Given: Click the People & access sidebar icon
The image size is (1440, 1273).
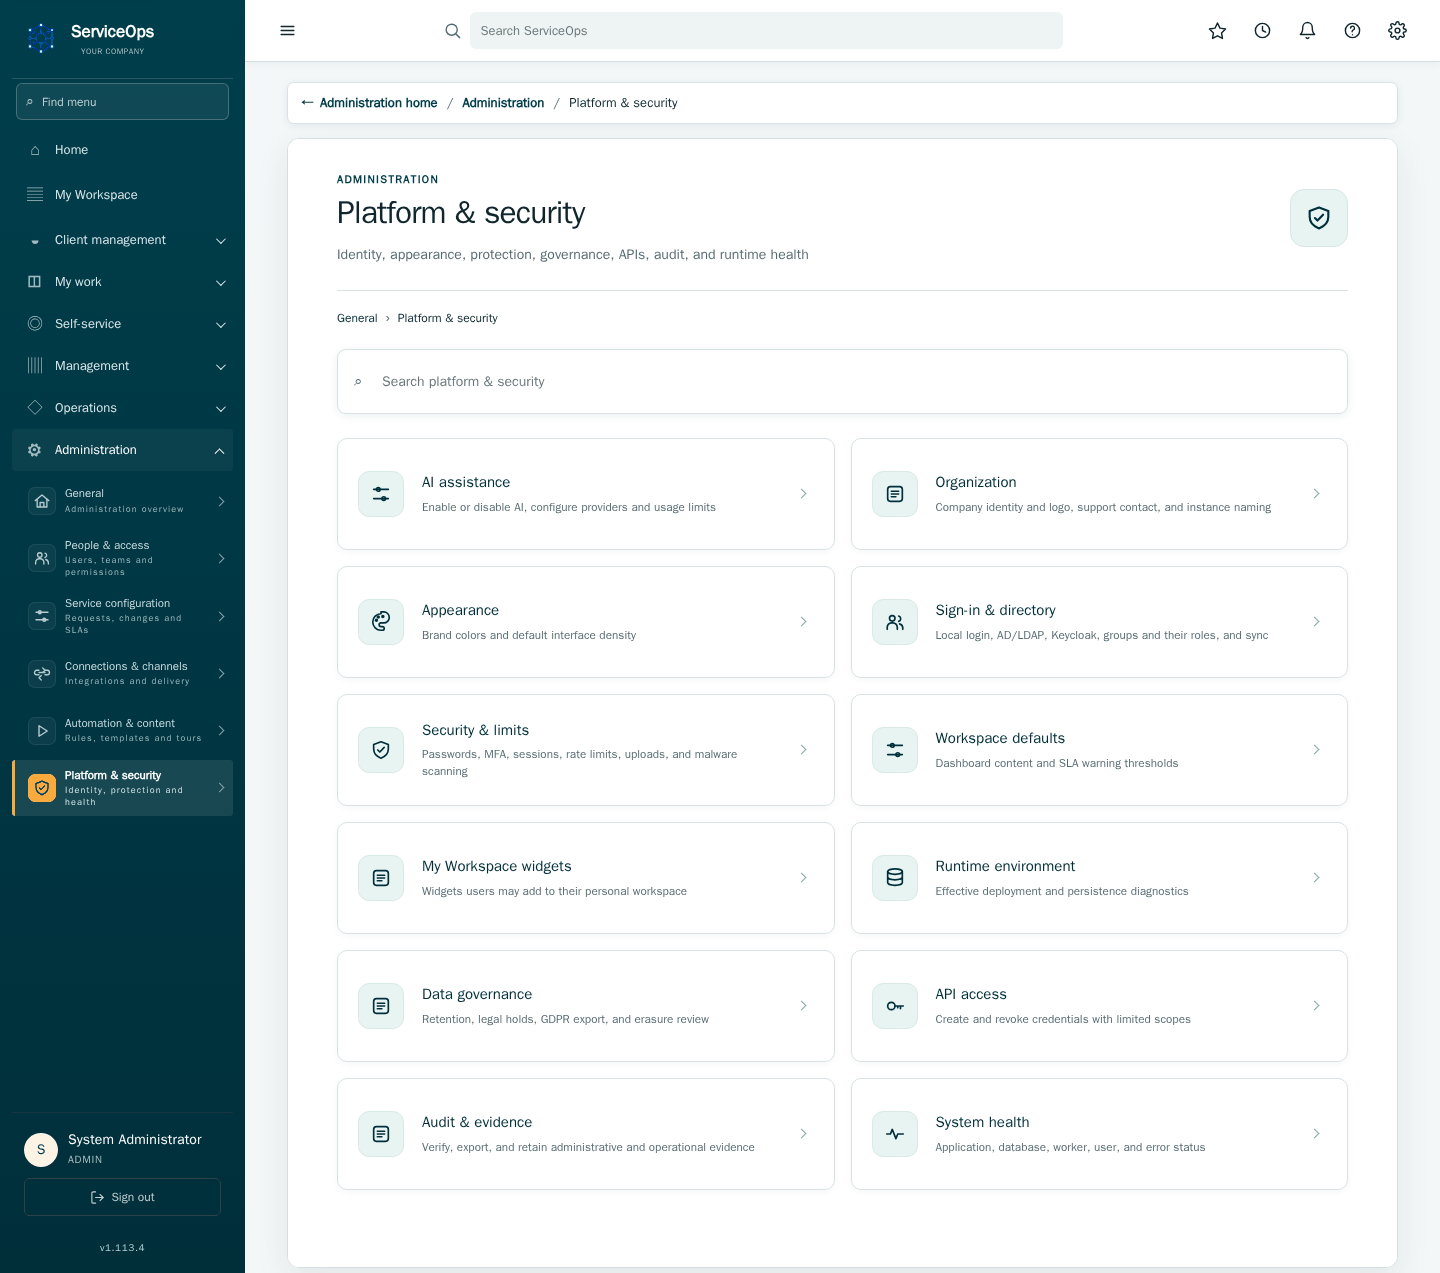Looking at the screenshot, I should (42, 558).
